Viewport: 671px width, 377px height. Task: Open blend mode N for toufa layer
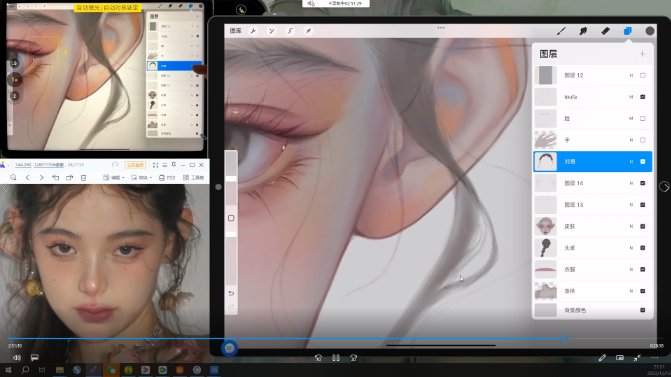tap(631, 97)
